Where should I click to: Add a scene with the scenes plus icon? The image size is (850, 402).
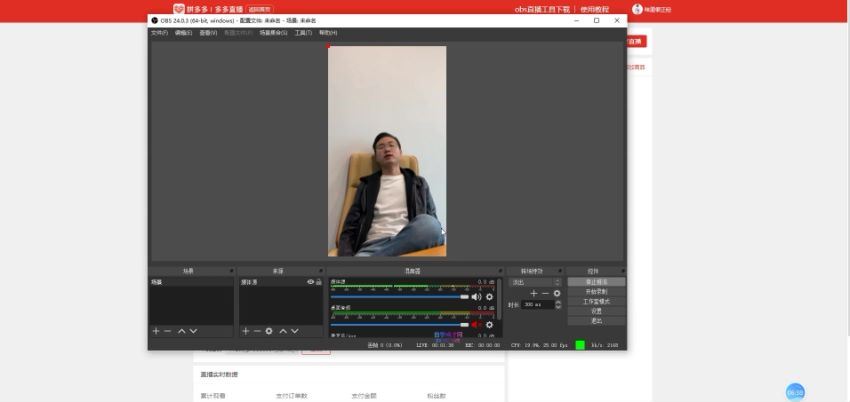point(156,331)
